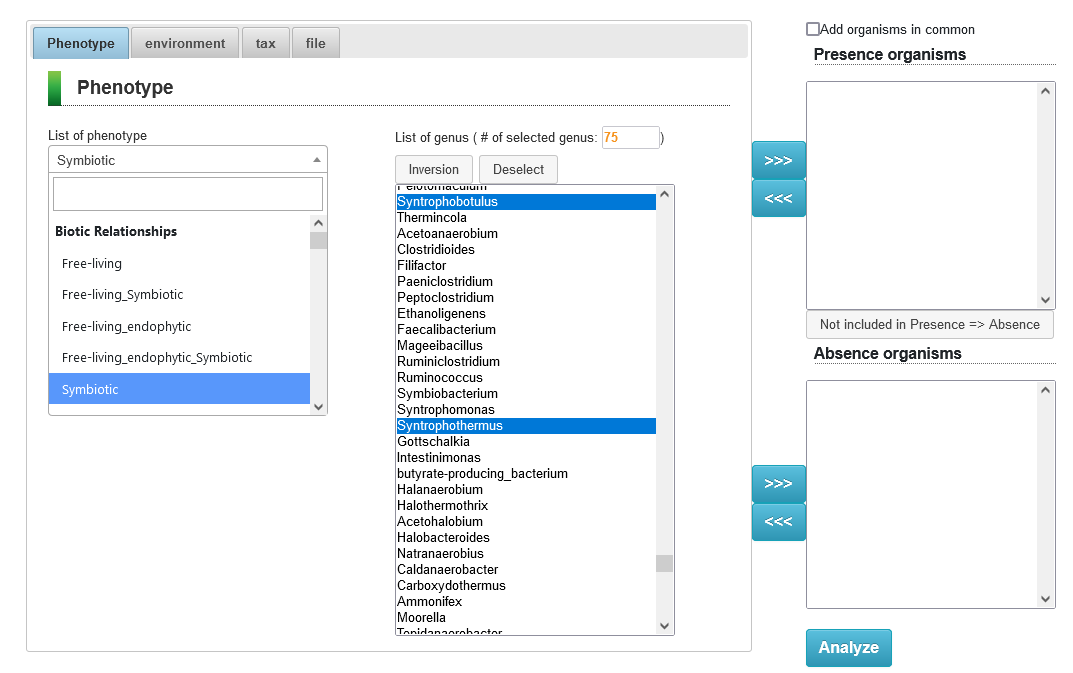The image size is (1073, 673).
Task: Click Presence organisms box scroll-down arrow
Action: pos(1046,300)
